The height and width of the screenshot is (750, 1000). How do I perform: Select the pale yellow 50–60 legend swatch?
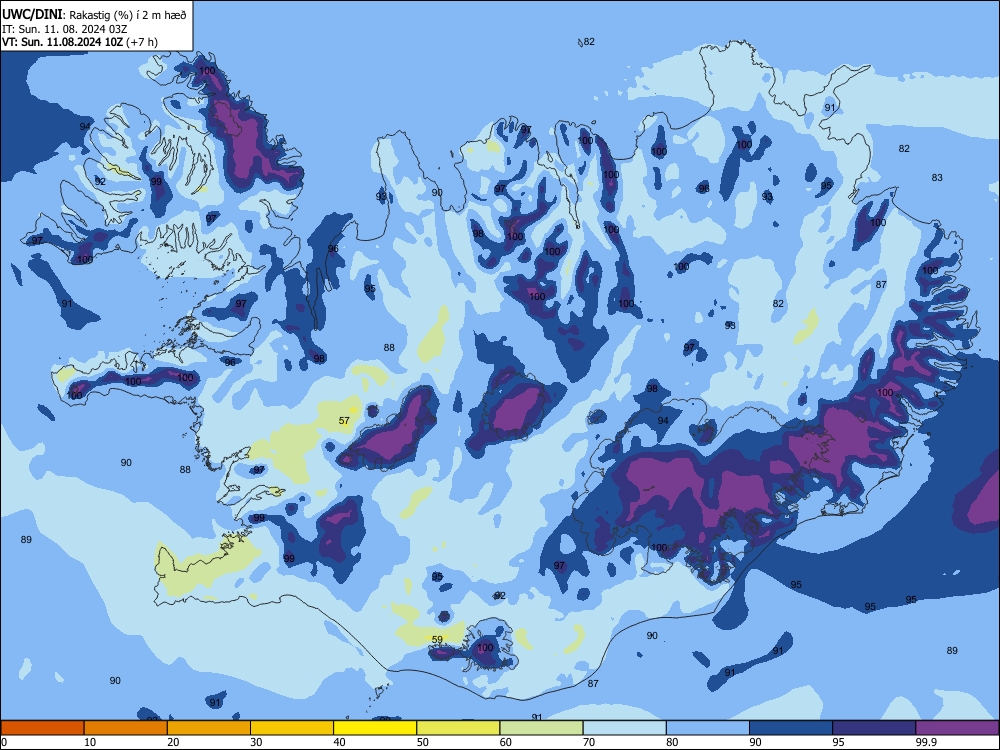(458, 728)
